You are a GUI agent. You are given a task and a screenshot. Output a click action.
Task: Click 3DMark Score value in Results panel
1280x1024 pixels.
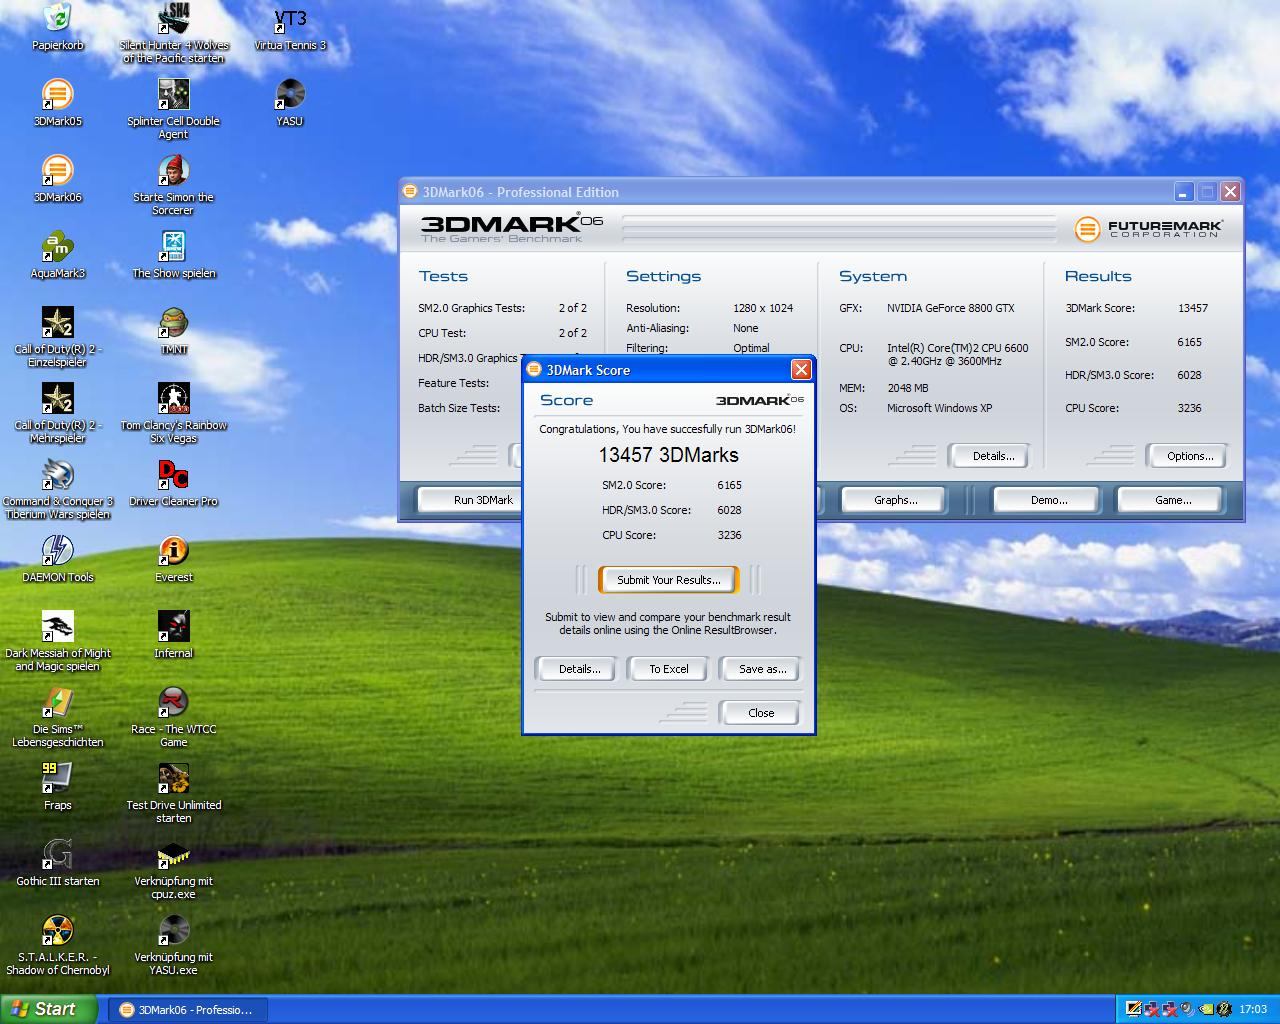[1193, 308]
